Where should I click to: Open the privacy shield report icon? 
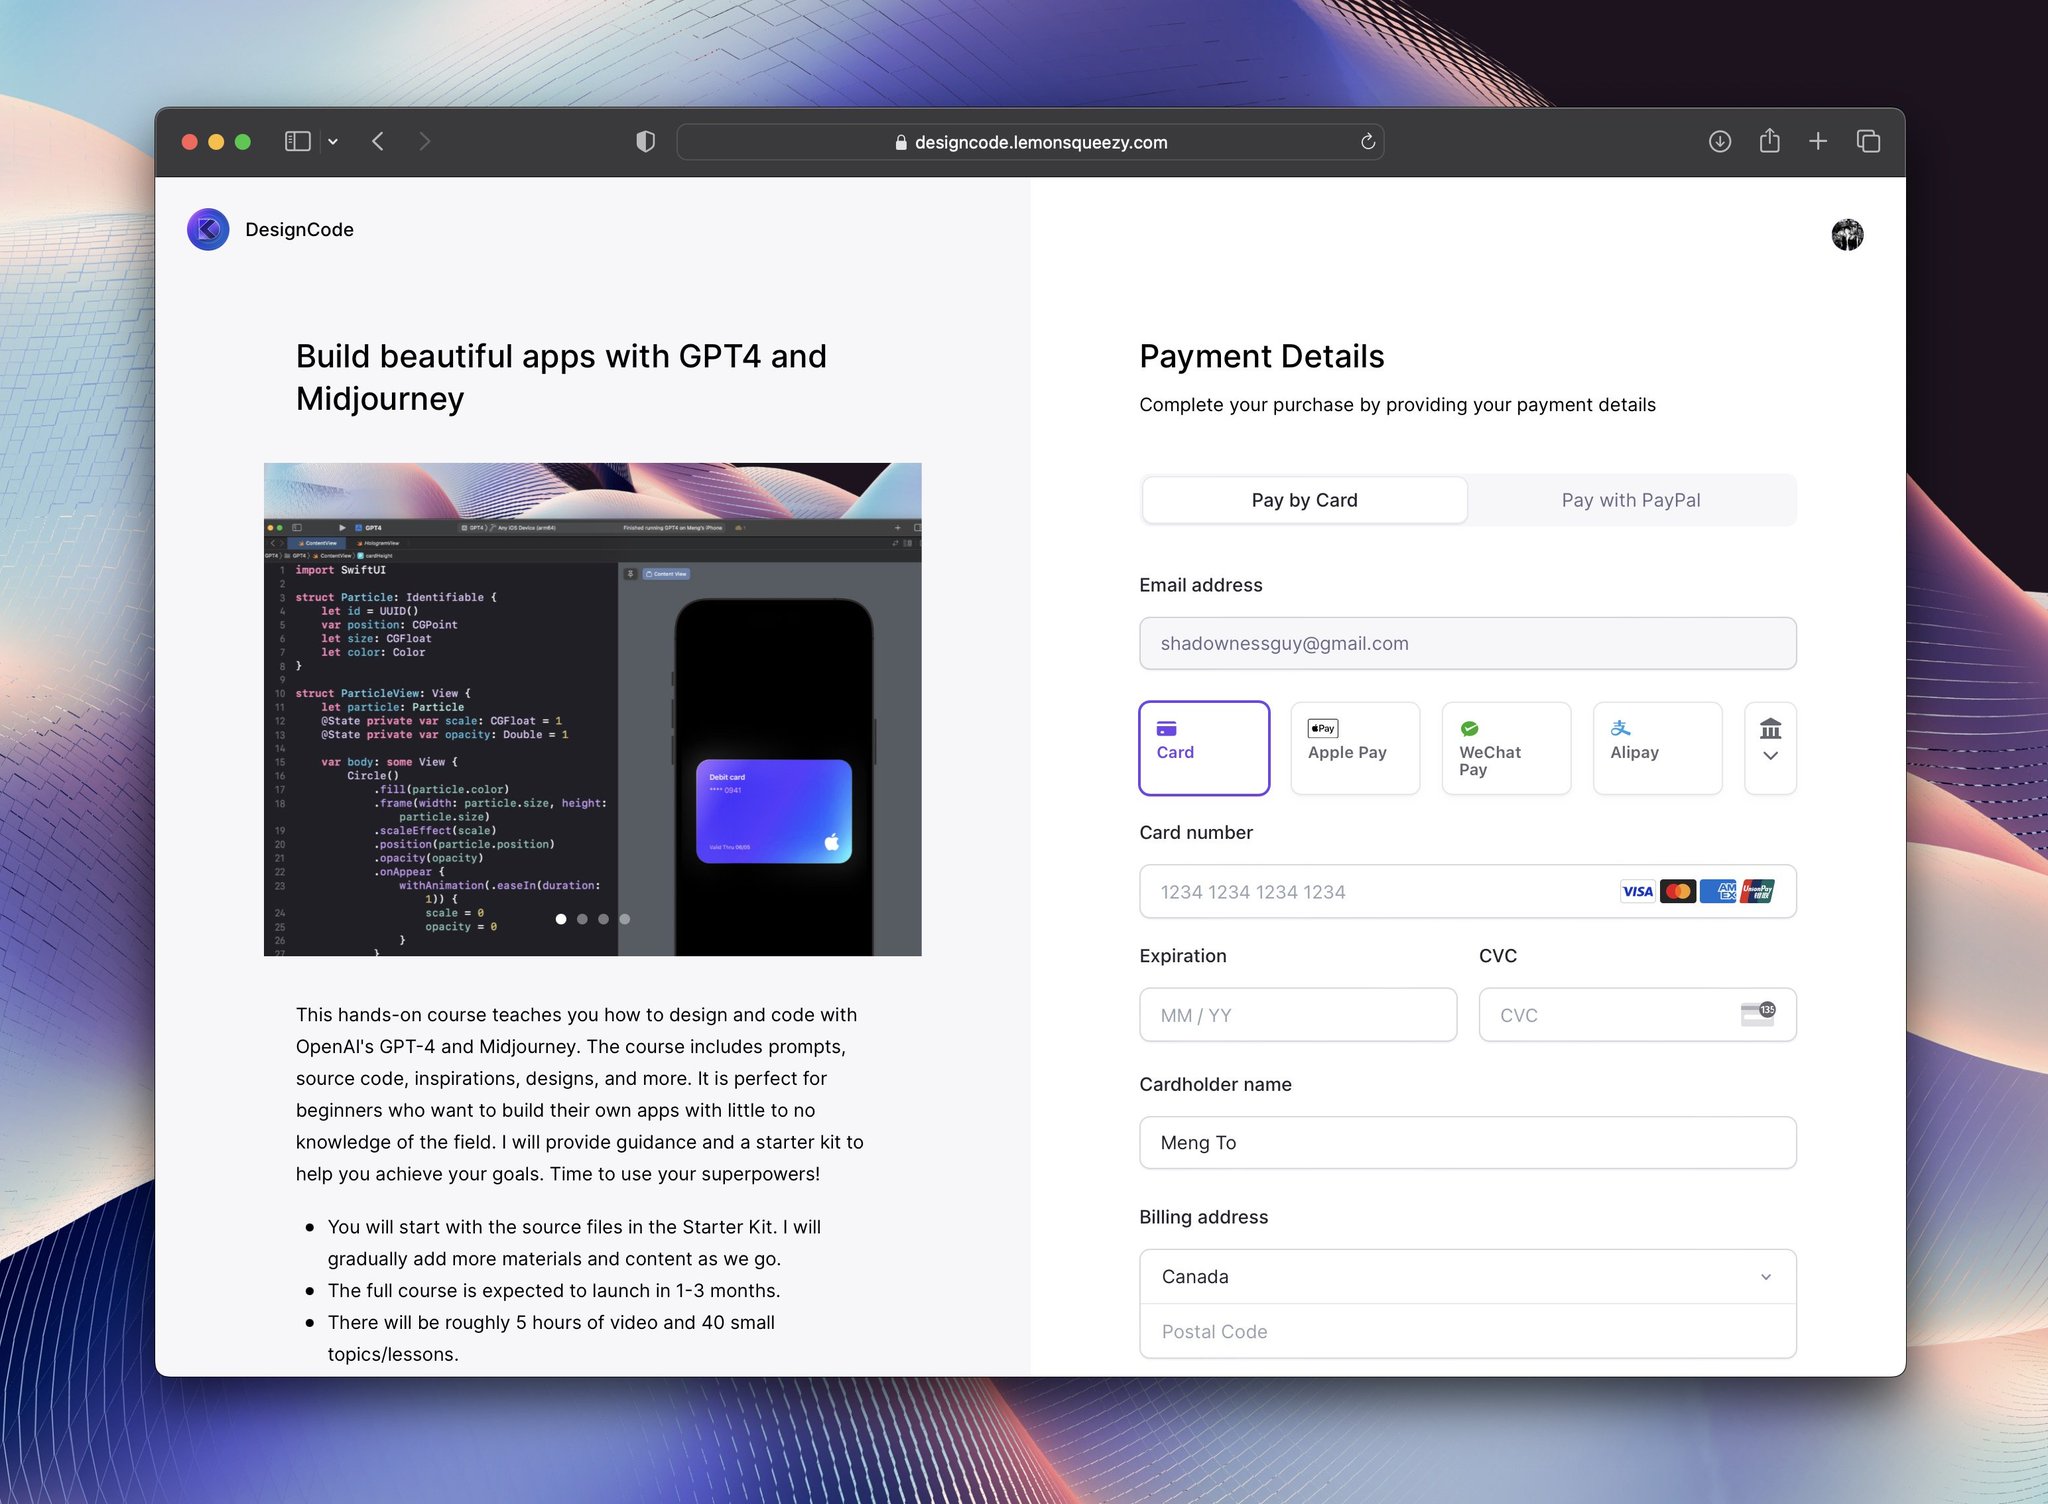click(x=646, y=142)
